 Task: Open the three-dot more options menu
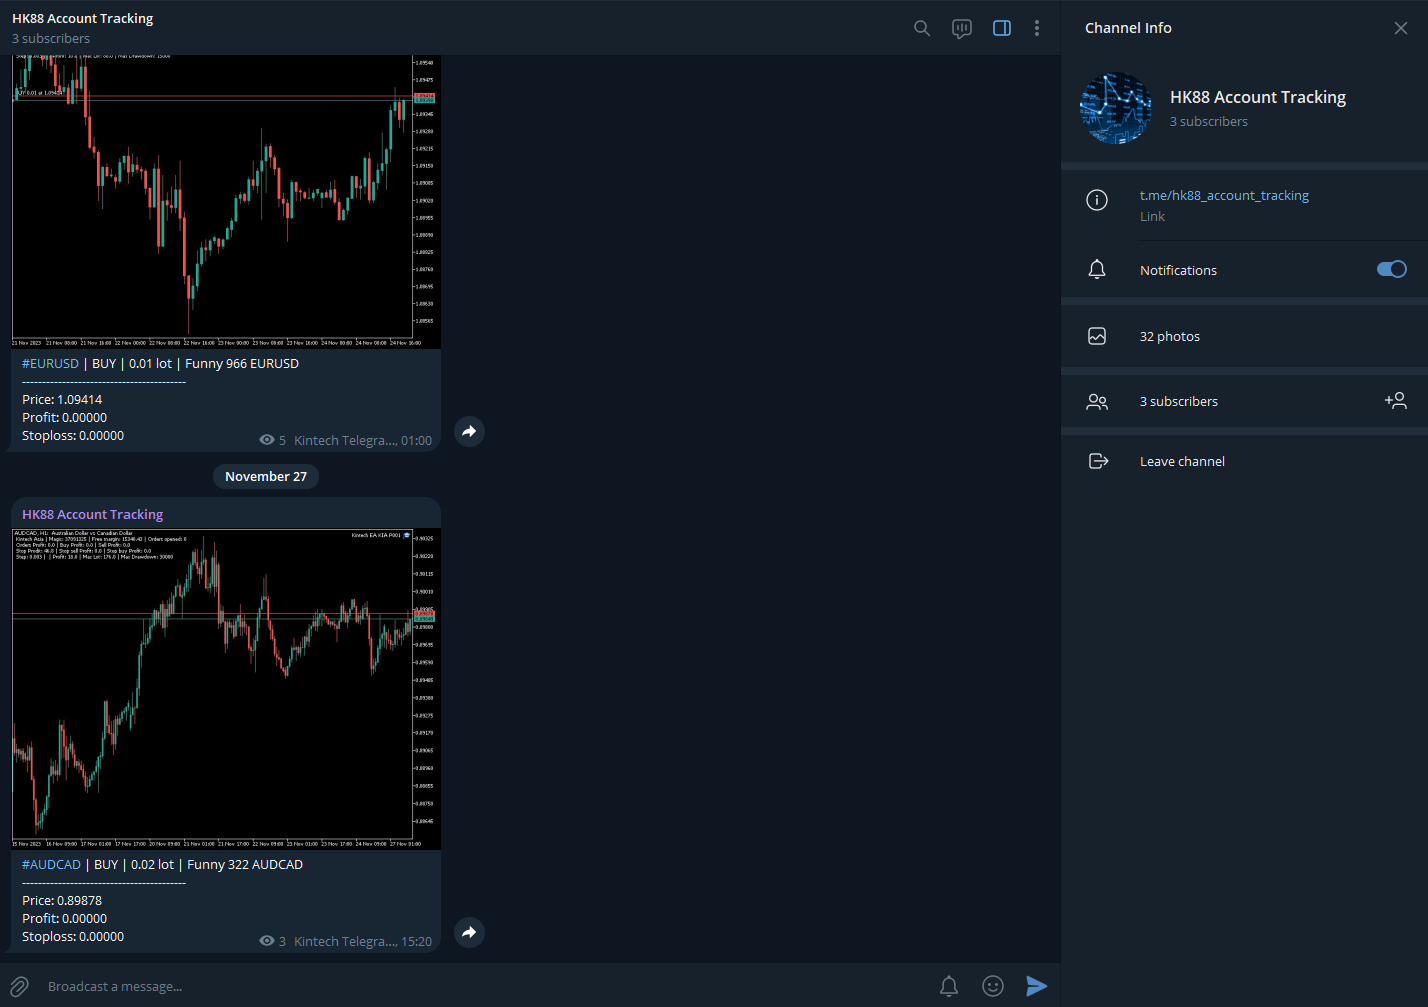point(1037,28)
